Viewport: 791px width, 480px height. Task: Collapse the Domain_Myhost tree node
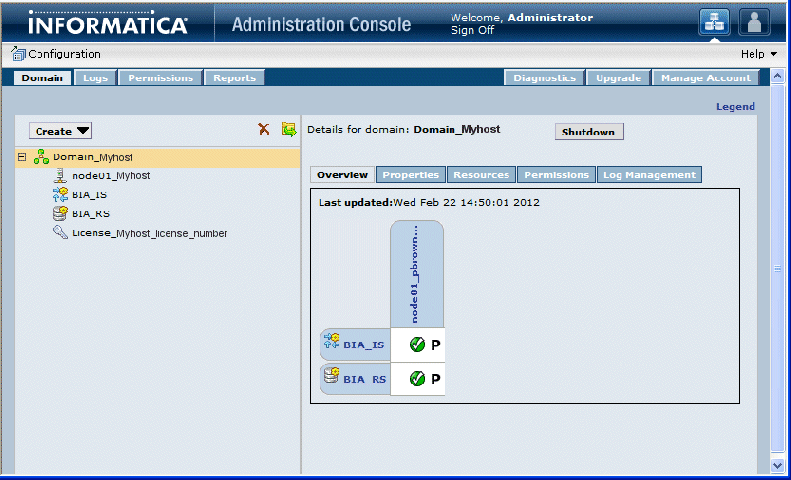pos(22,157)
